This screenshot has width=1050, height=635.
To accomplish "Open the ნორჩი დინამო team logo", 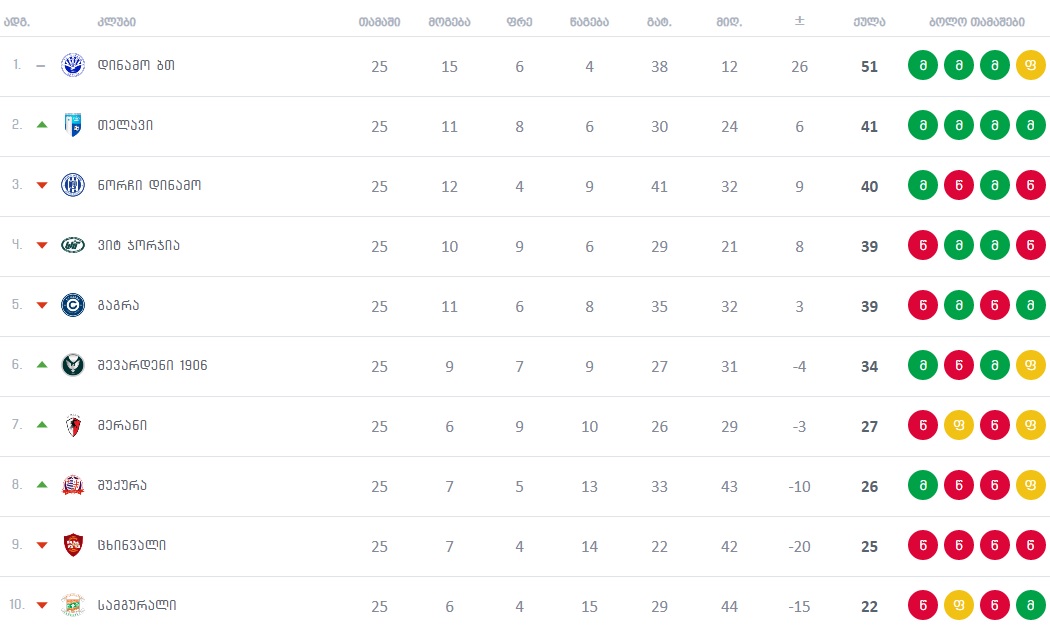I will pyautogui.click(x=73, y=185).
